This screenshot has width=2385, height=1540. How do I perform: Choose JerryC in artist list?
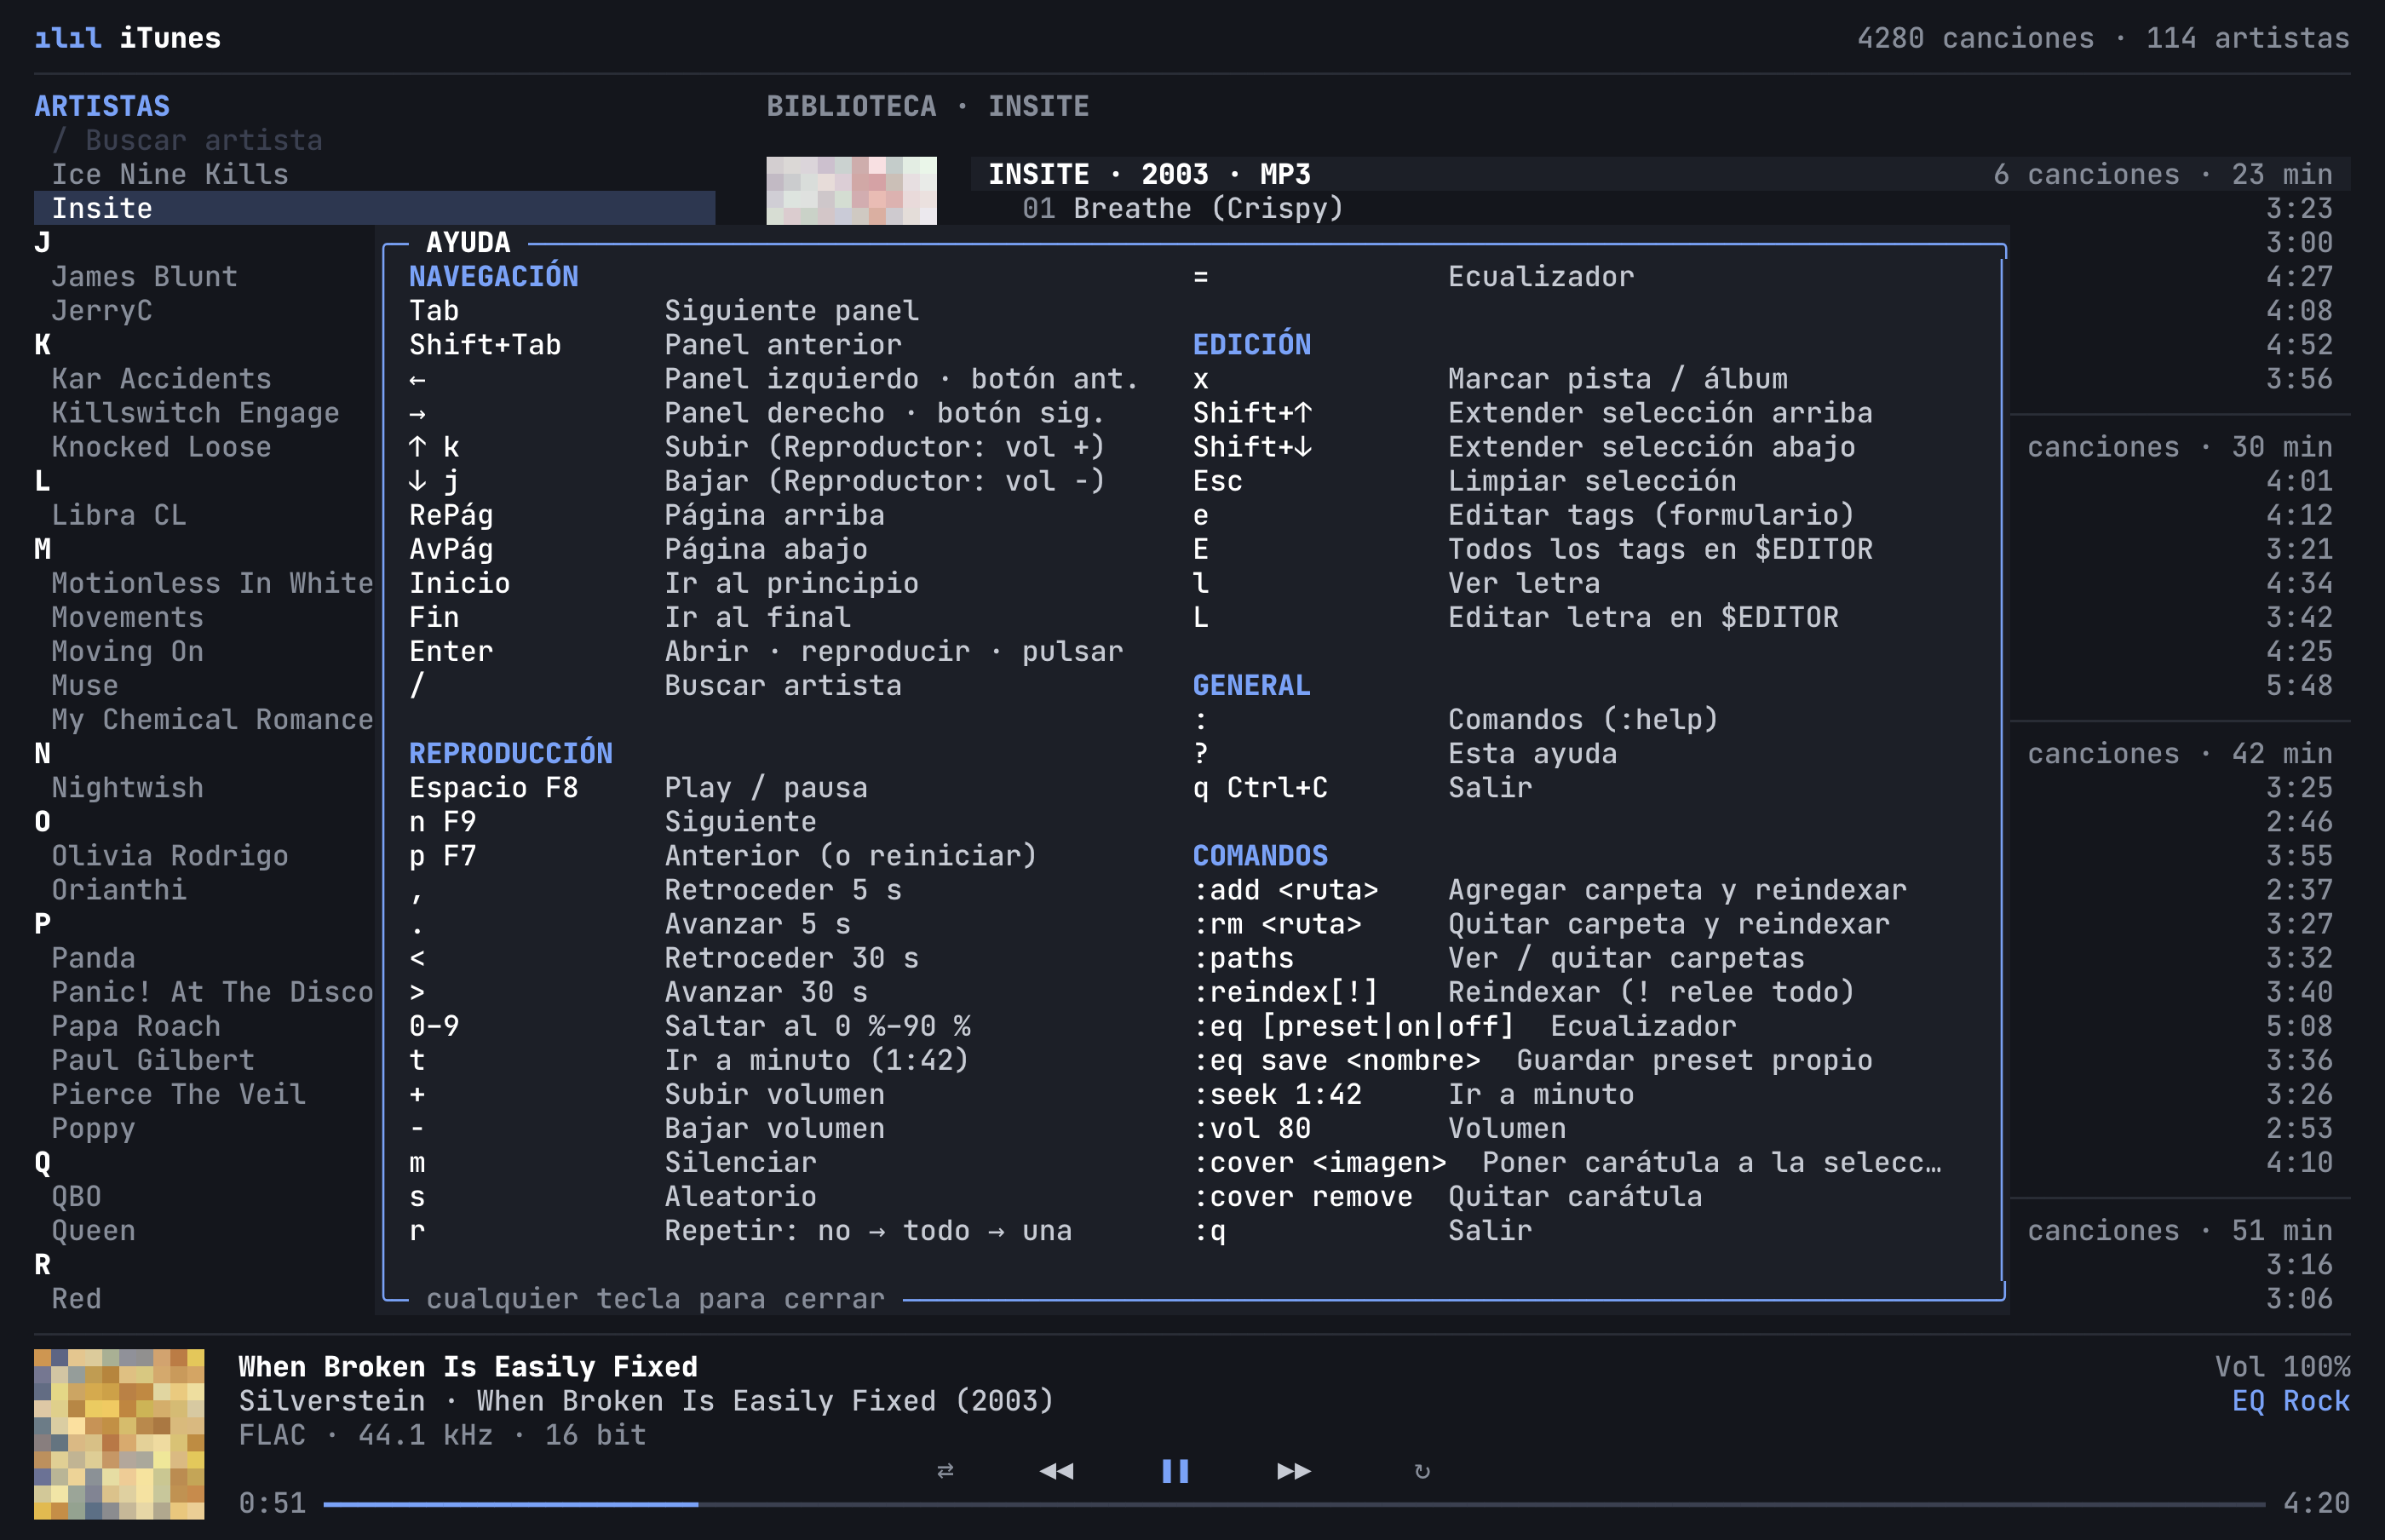point(102,310)
